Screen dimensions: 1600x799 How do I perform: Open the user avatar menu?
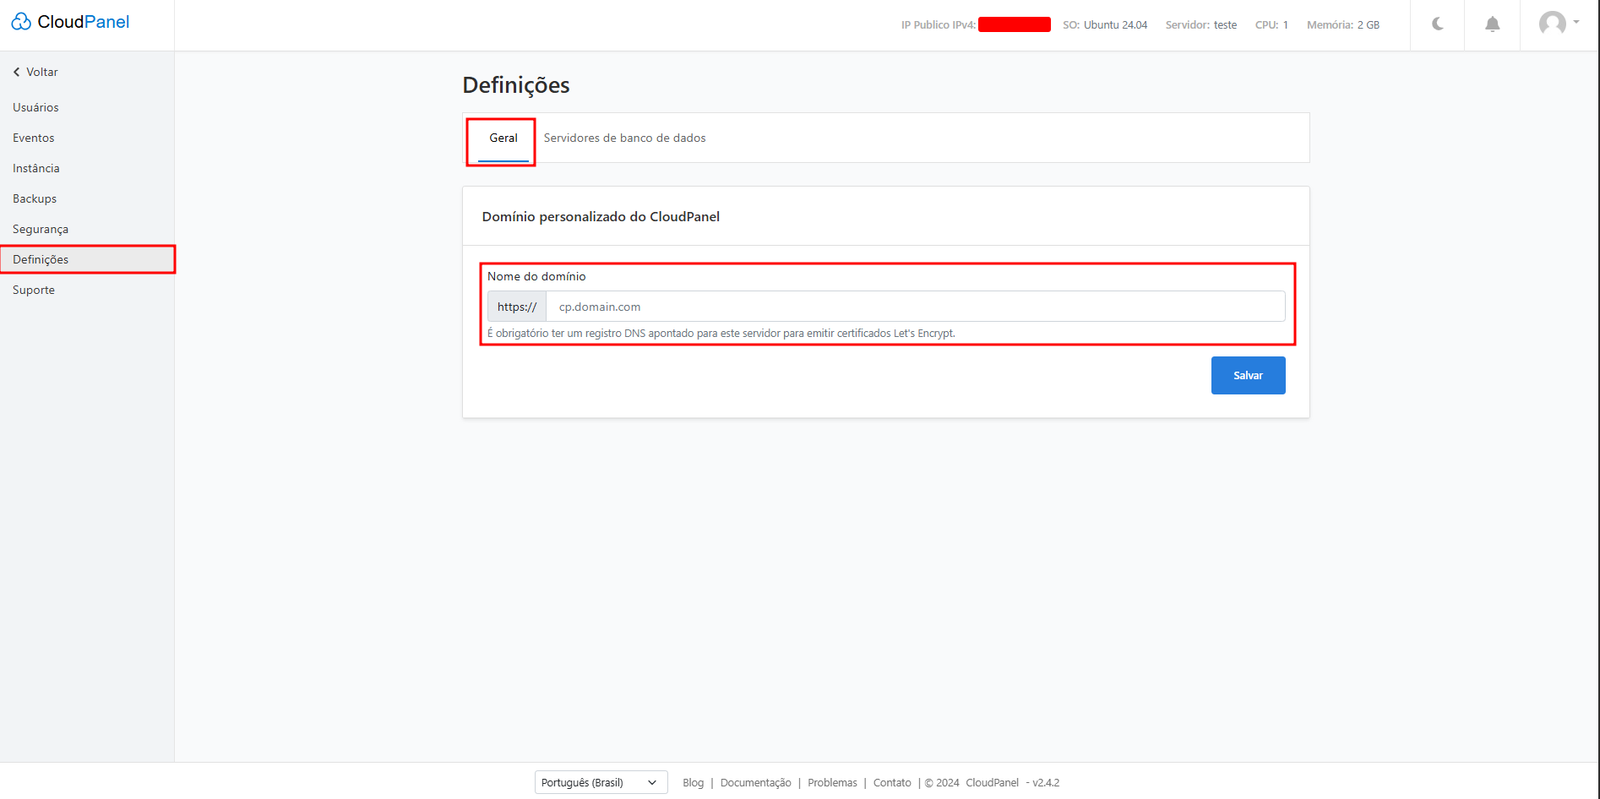coord(1557,23)
